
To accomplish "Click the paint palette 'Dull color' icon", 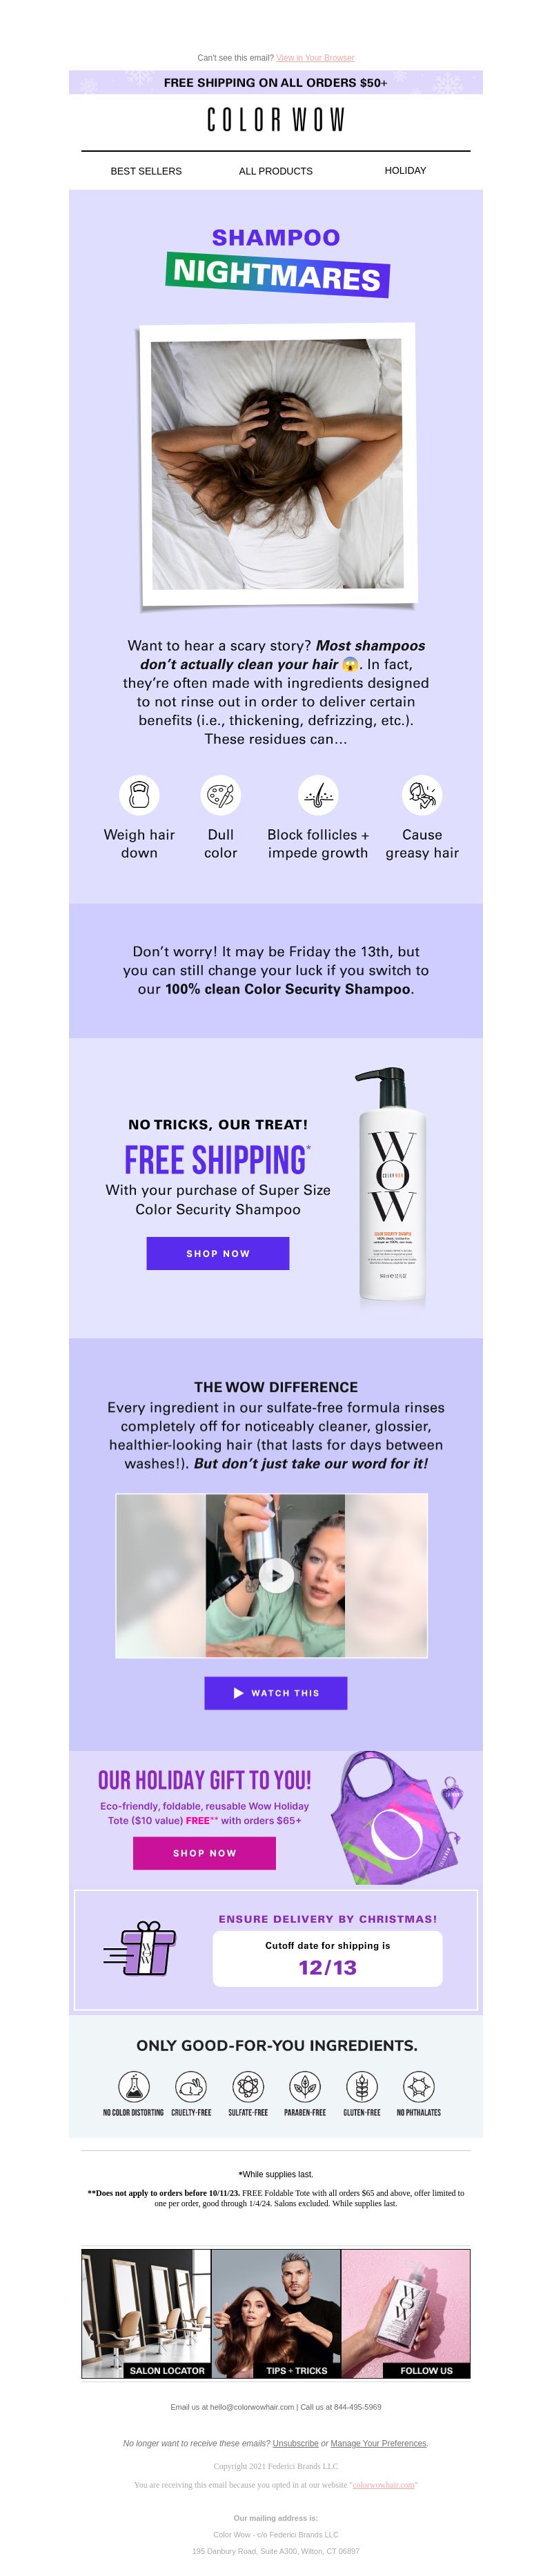I will point(221,795).
